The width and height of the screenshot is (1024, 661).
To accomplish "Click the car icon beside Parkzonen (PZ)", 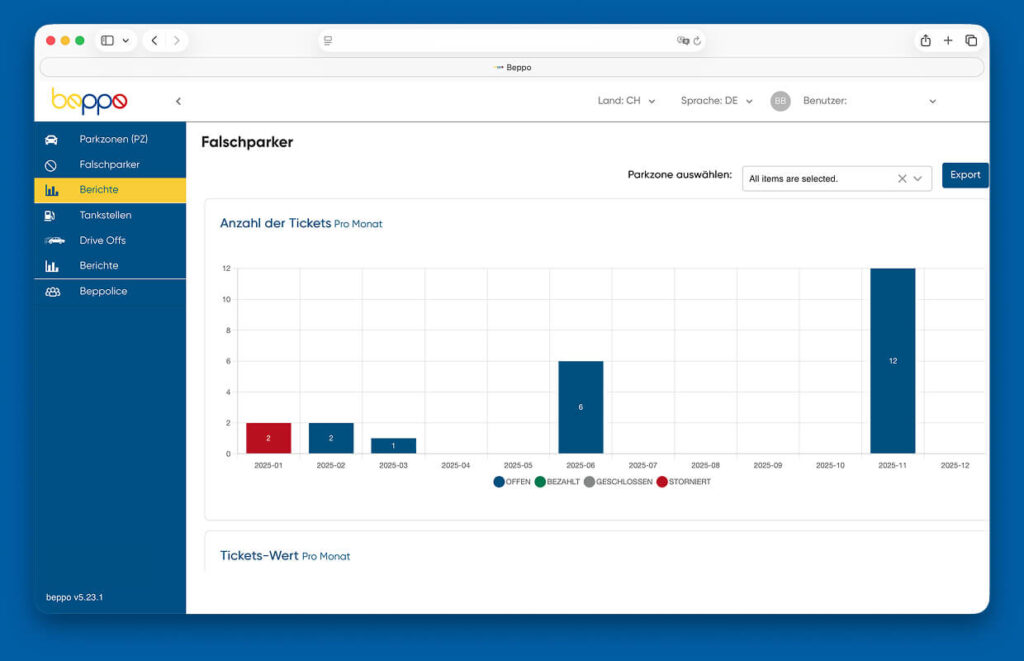I will pyautogui.click(x=52, y=140).
